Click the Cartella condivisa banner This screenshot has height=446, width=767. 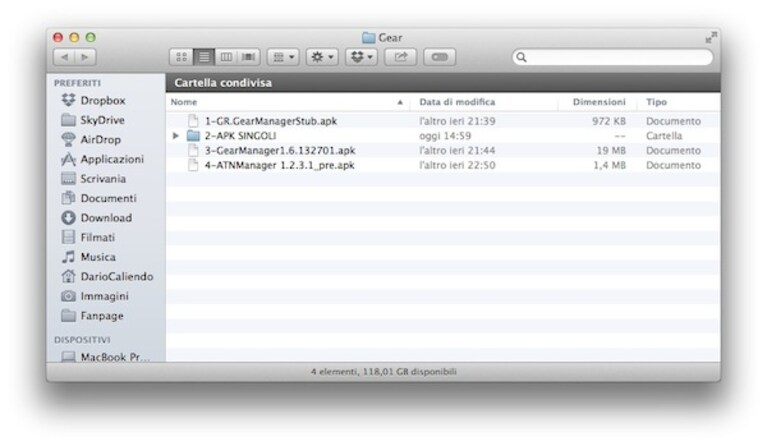tap(443, 83)
